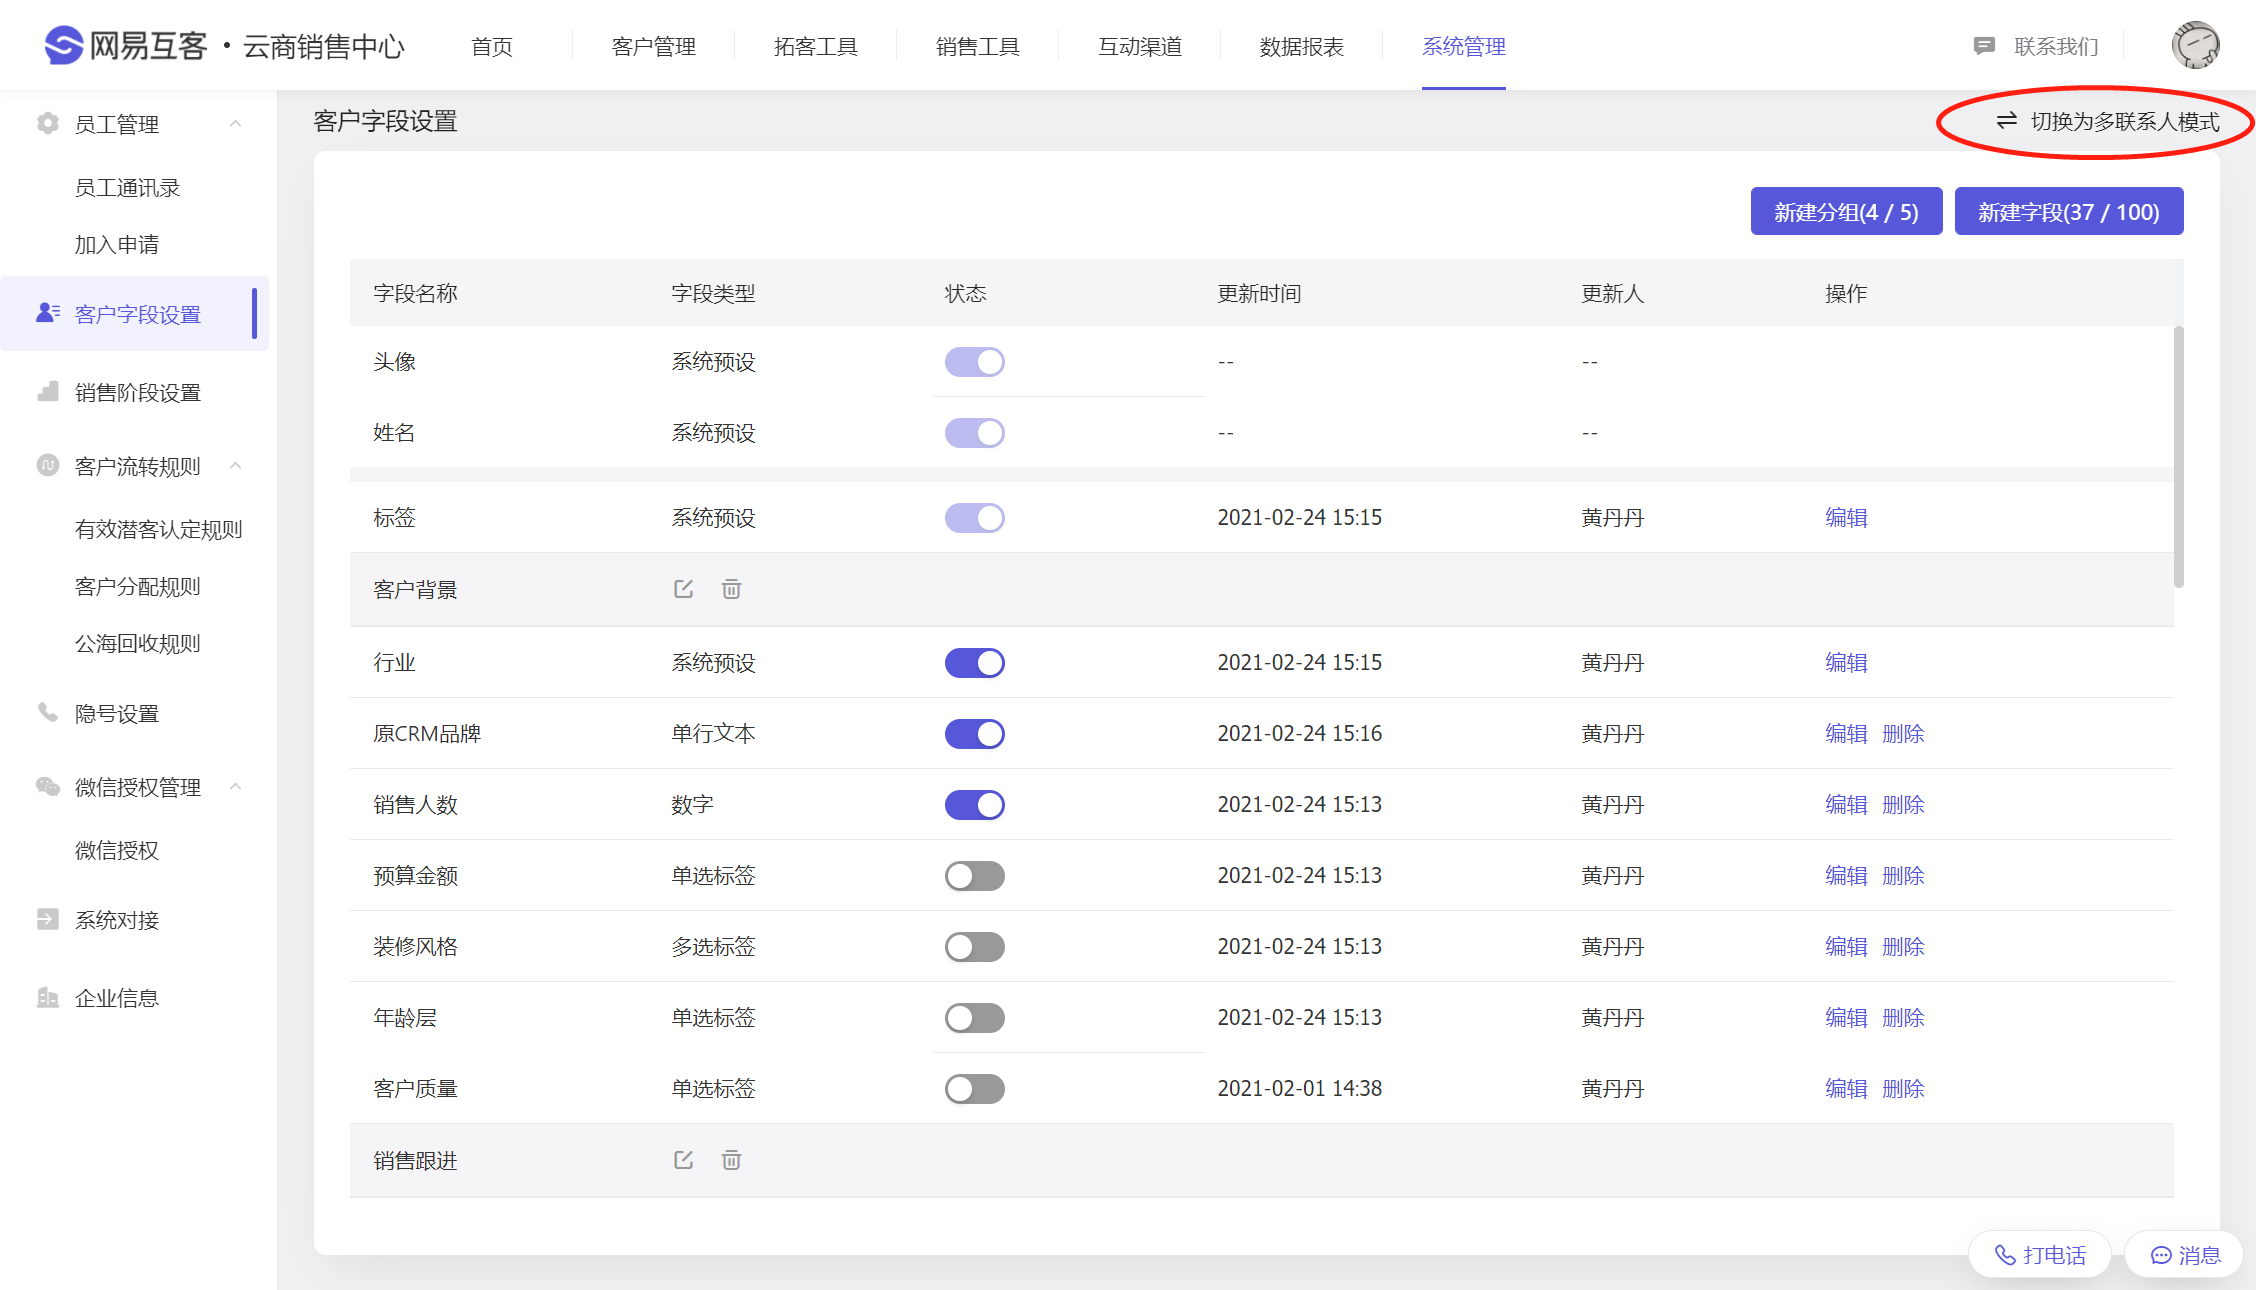Open the 互动渠道 navigation tab
Viewport: 2256px width, 1290px height.
coord(1140,46)
